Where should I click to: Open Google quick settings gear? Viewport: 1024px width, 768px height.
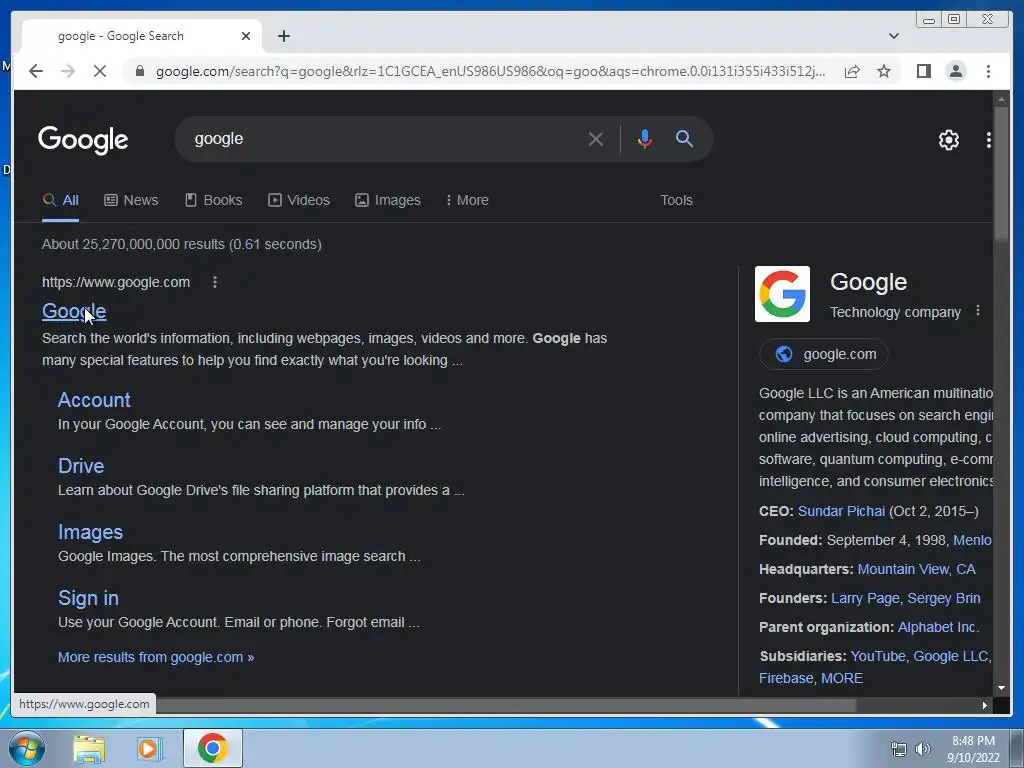point(948,140)
